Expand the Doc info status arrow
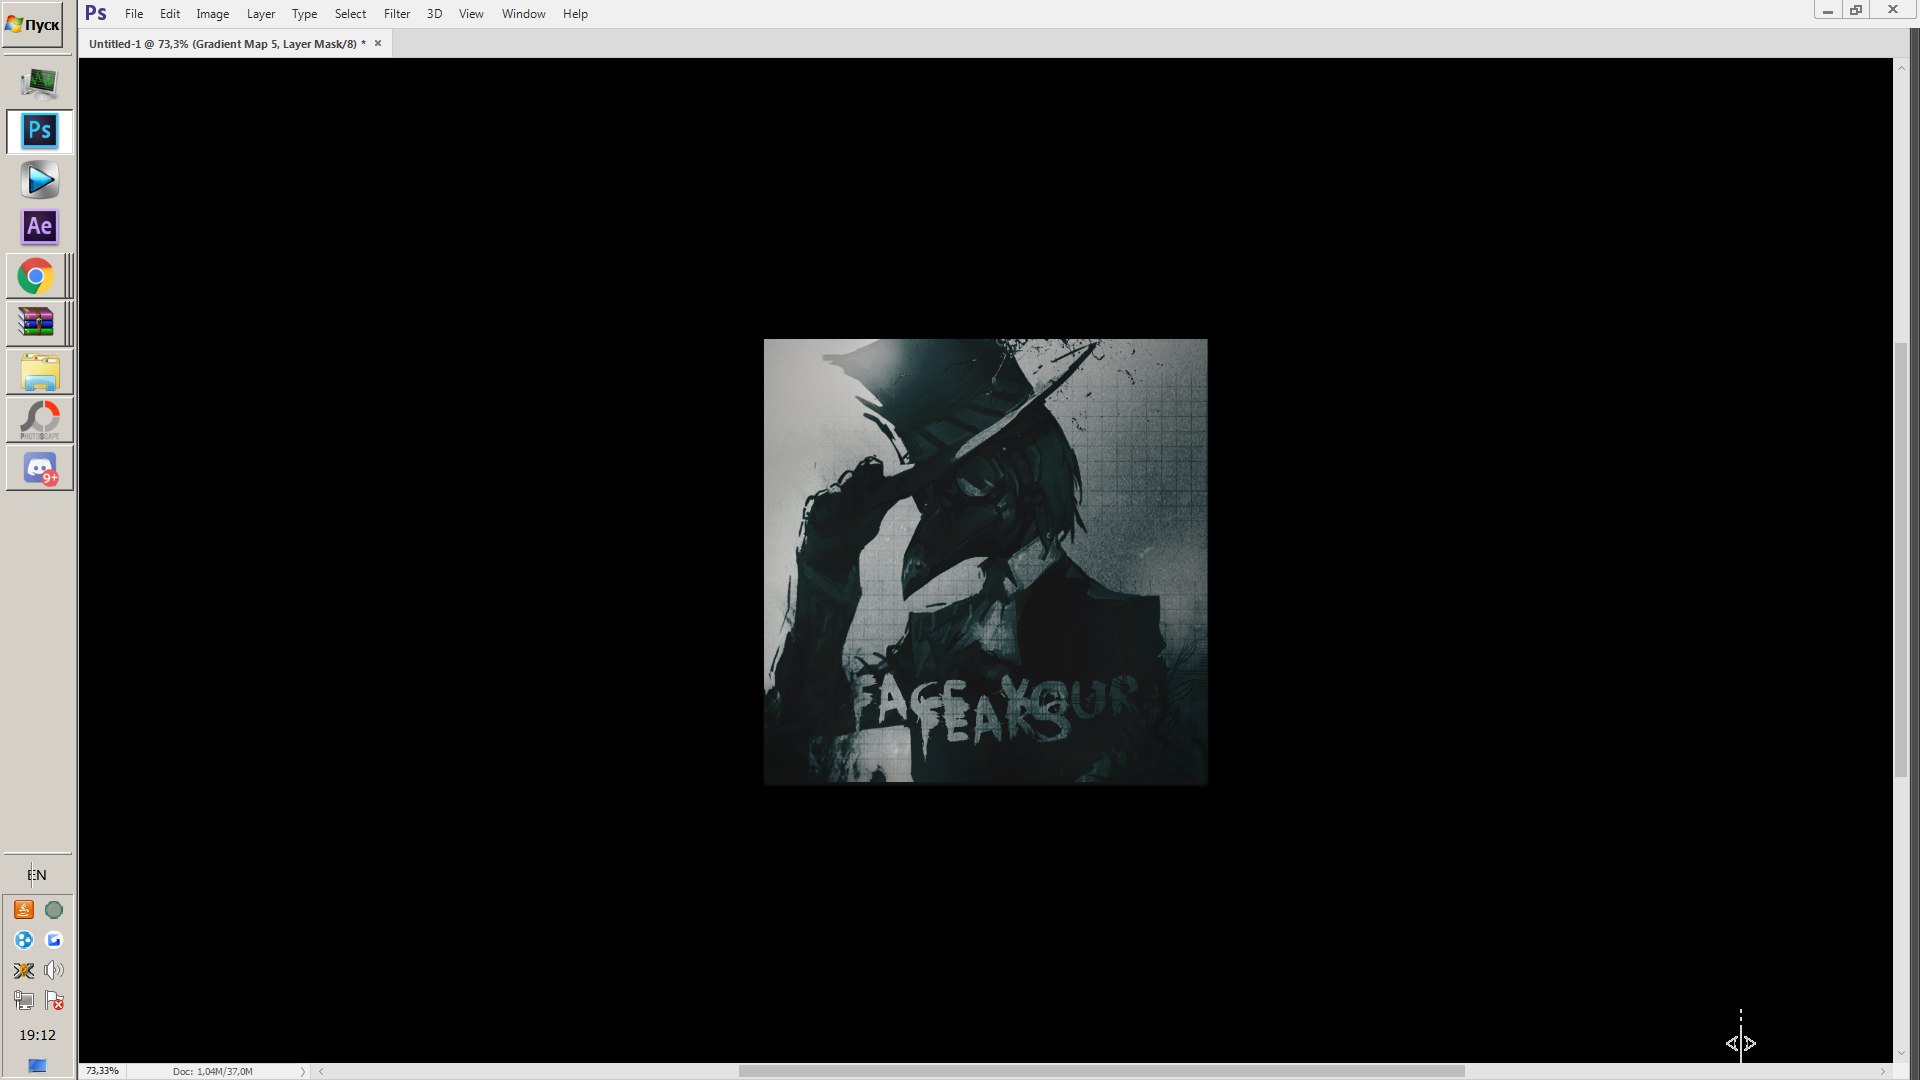Screen dimensions: 1920x1080 (x=302, y=1071)
